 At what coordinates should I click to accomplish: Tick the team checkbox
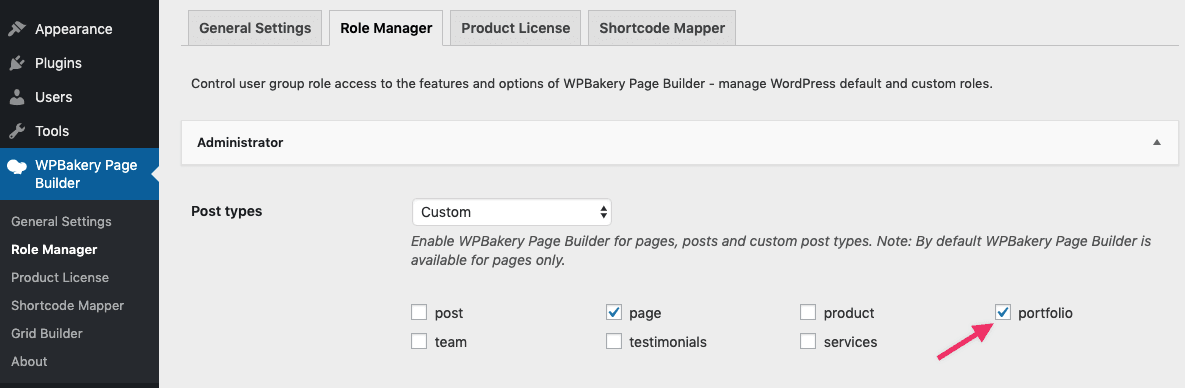tap(419, 342)
